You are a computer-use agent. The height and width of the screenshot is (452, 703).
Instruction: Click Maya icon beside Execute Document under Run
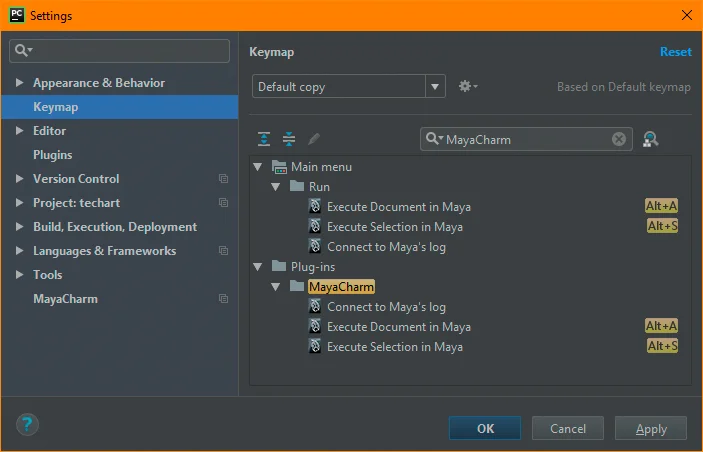(x=315, y=206)
